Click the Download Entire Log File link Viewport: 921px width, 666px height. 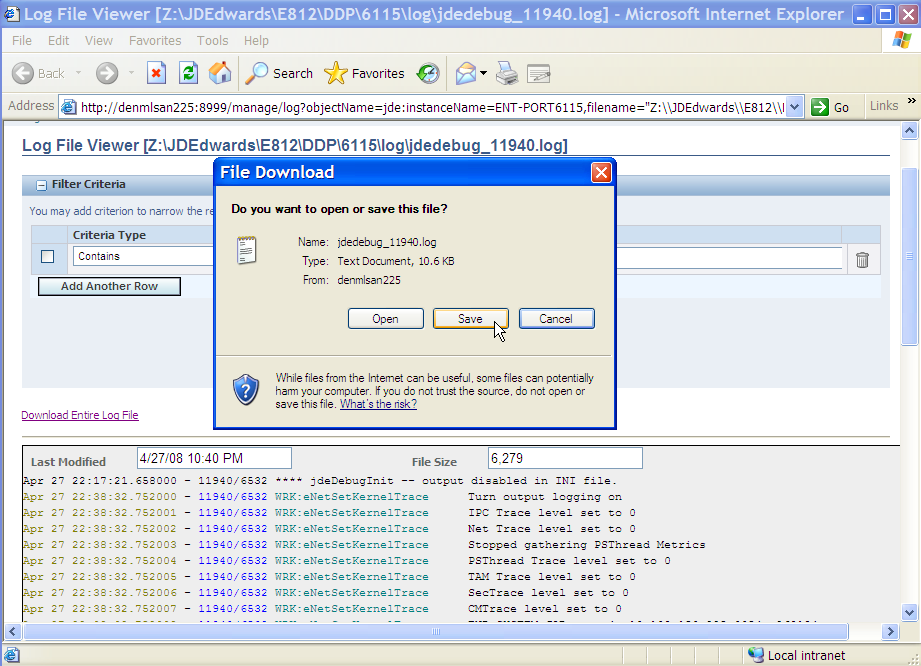click(80, 415)
